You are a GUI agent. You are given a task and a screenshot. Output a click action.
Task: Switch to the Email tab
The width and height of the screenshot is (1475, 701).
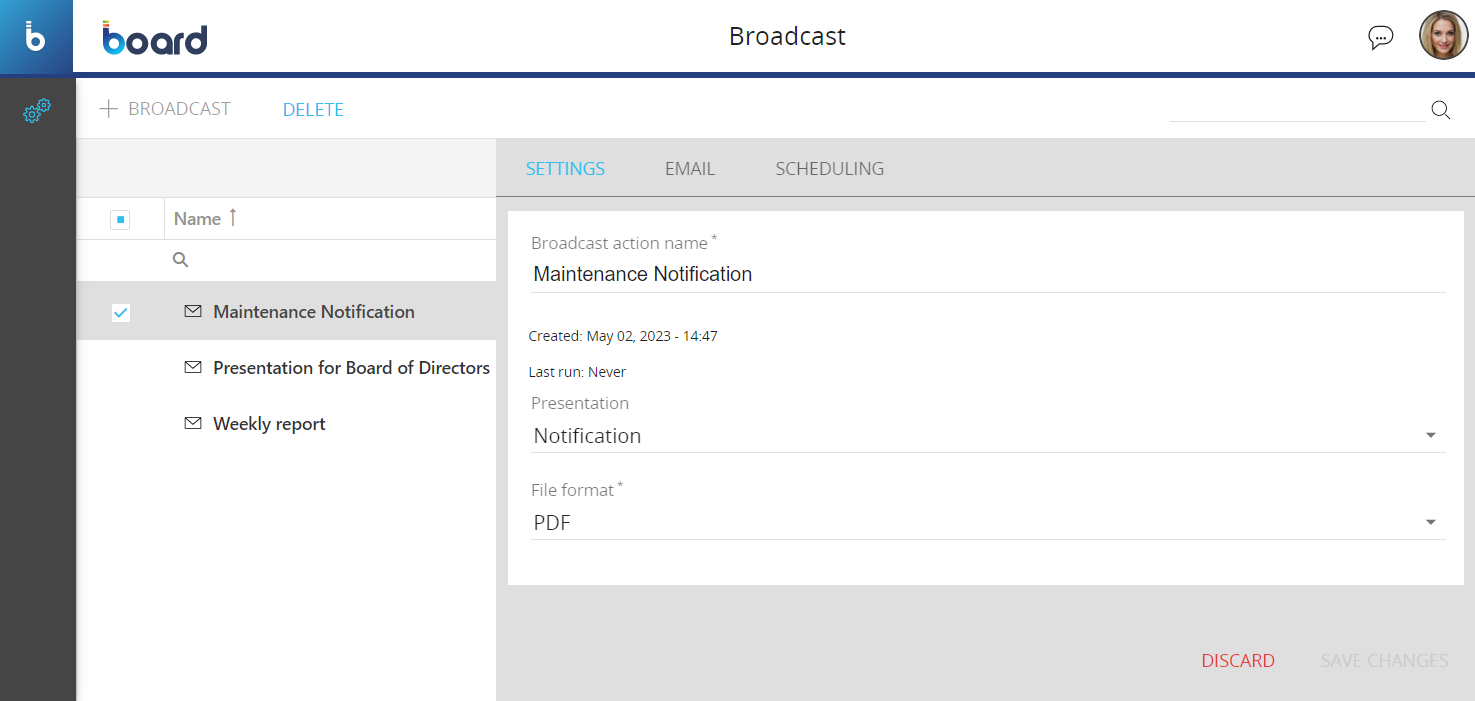point(690,169)
